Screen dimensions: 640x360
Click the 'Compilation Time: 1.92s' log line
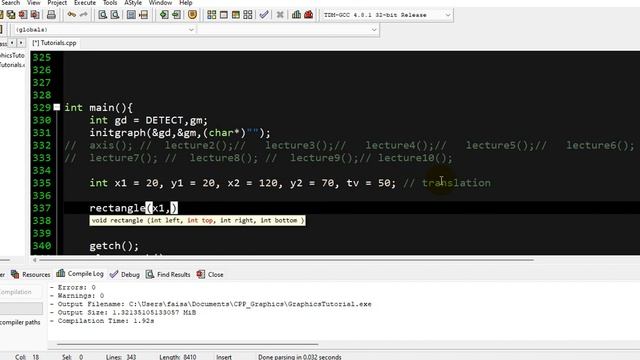point(102,321)
